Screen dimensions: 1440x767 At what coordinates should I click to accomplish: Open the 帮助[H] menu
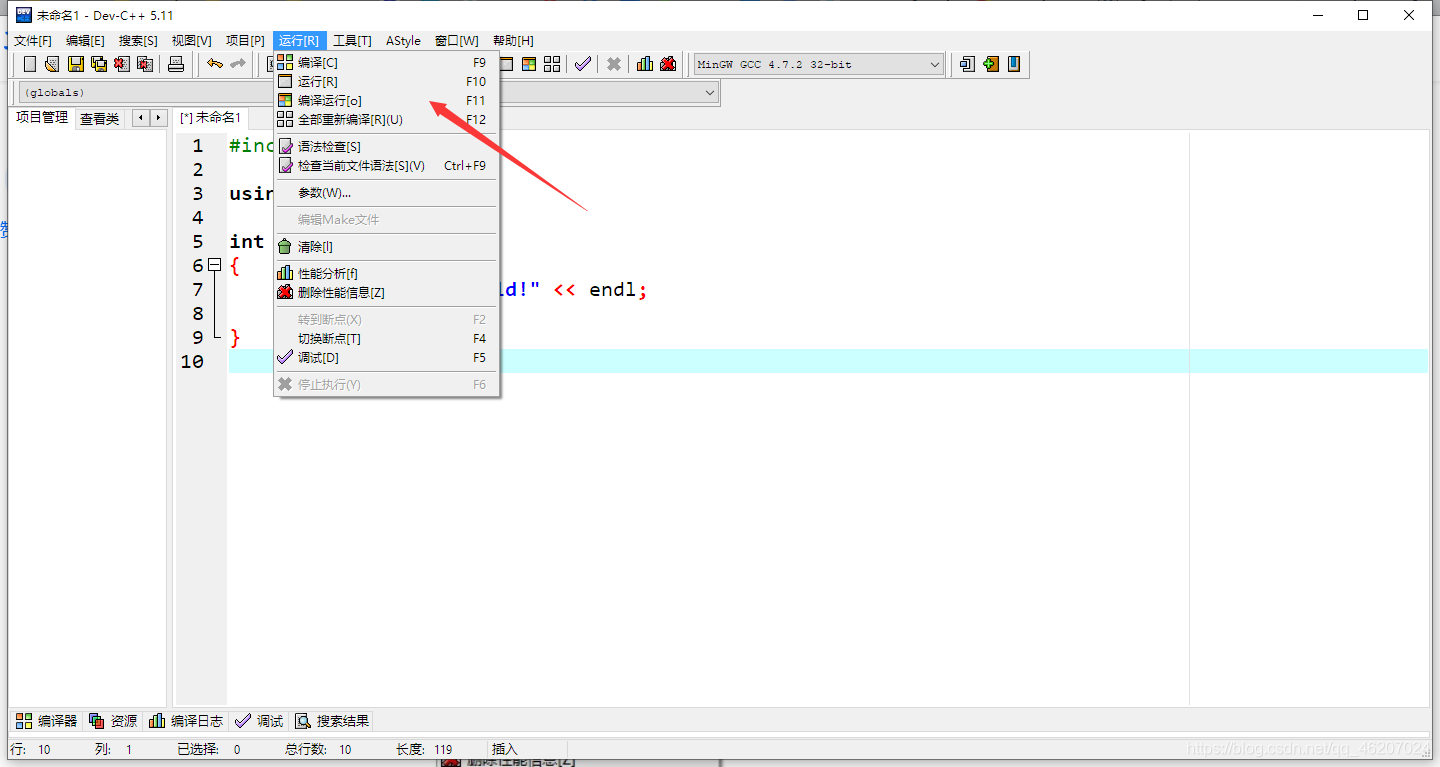click(x=513, y=40)
